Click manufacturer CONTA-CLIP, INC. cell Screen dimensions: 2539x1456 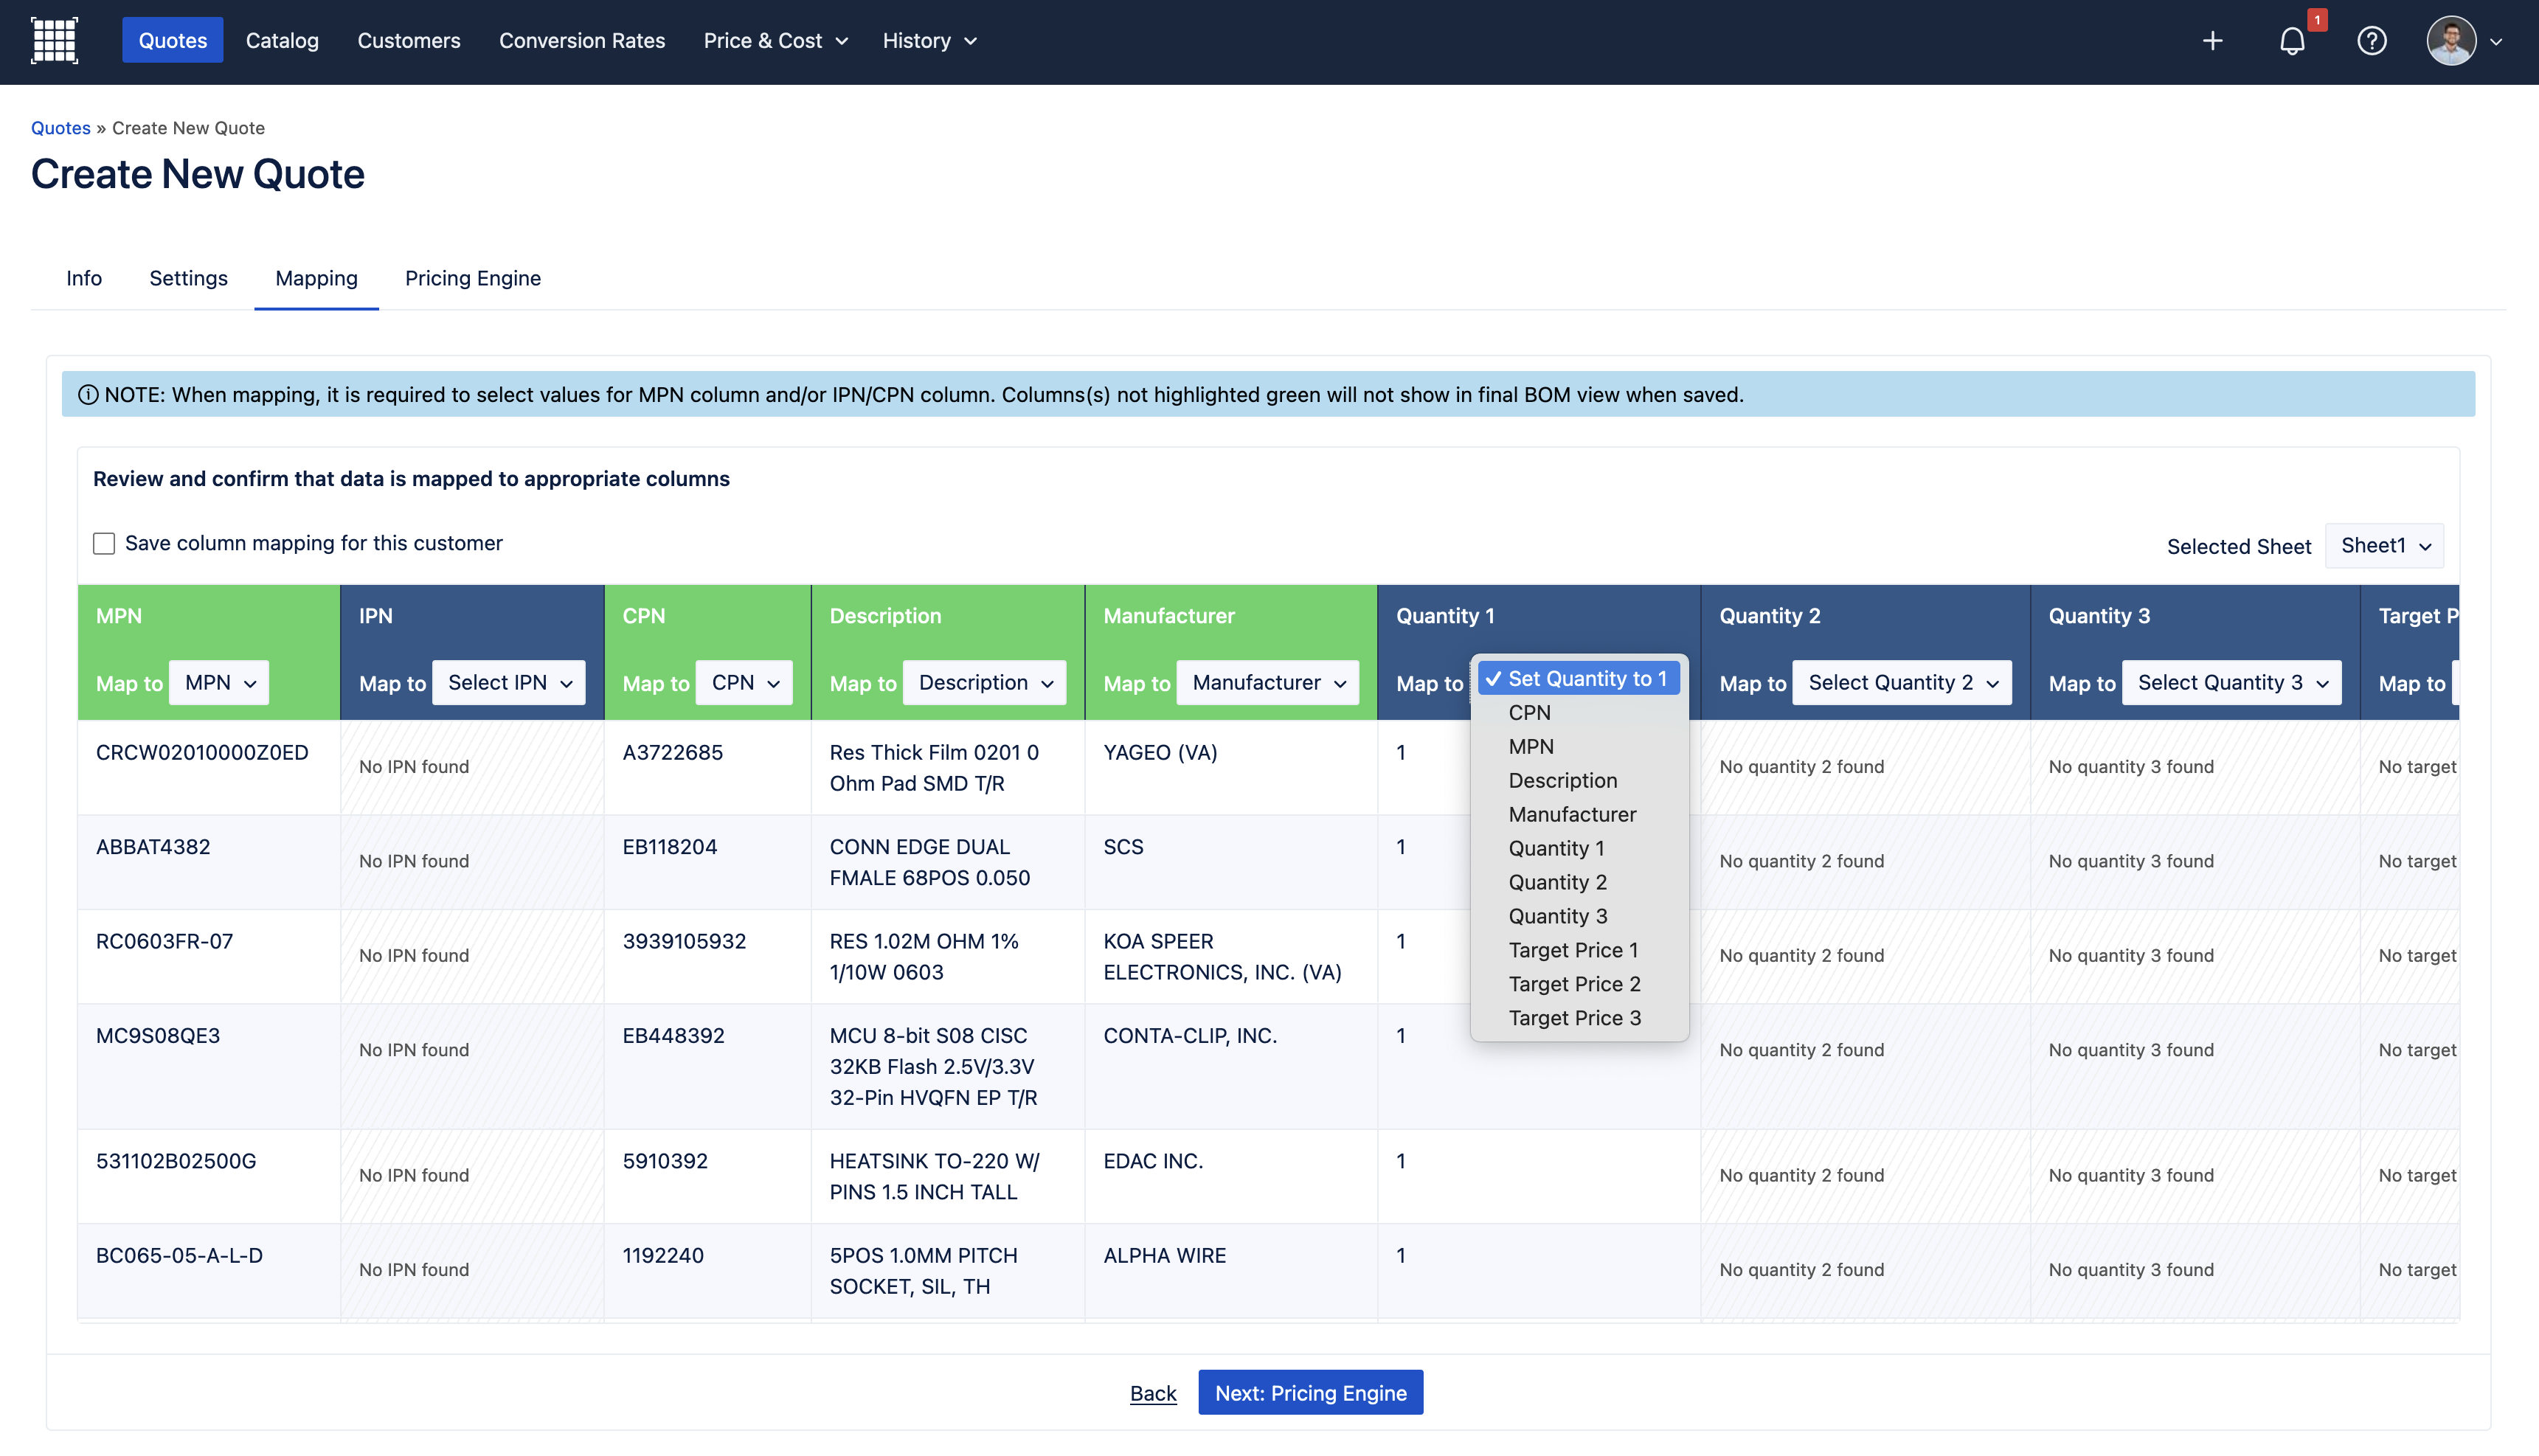point(1231,1067)
